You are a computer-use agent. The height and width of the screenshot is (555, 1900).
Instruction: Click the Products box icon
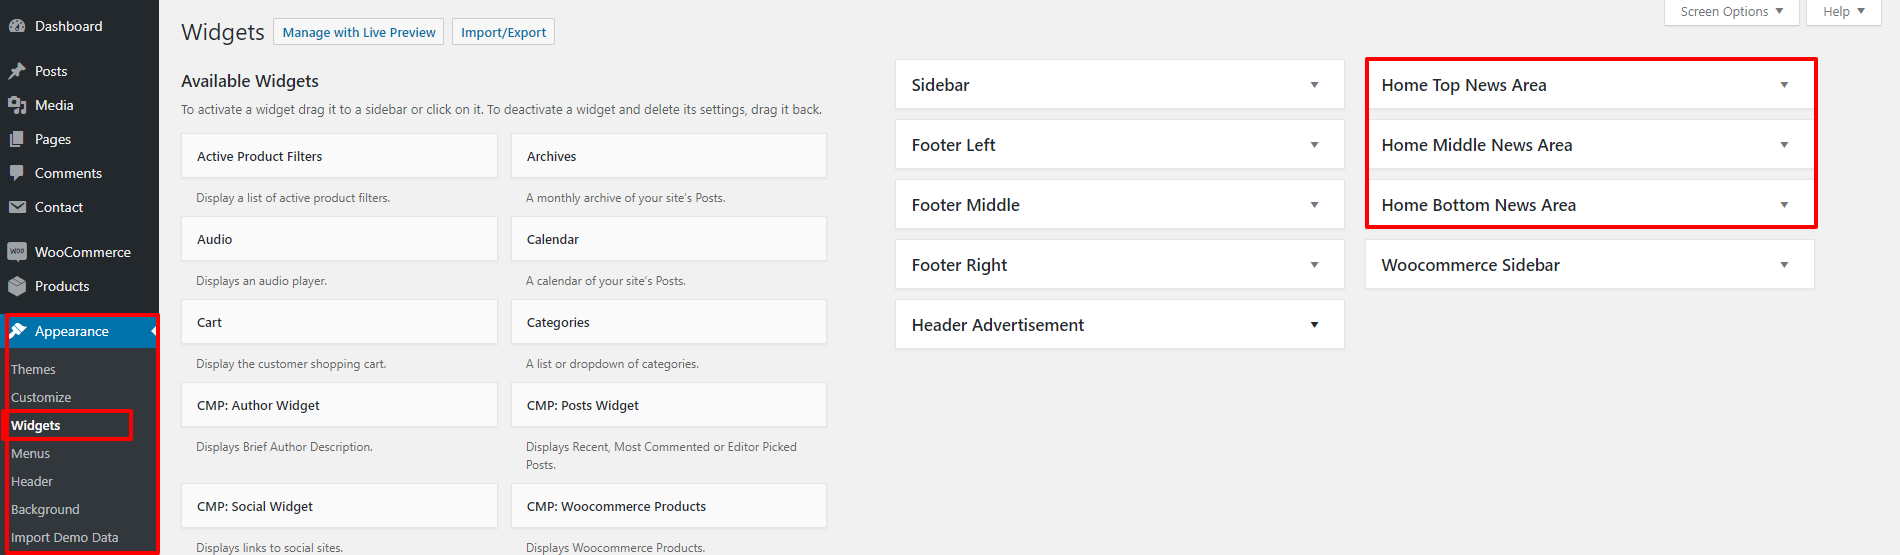(x=17, y=286)
